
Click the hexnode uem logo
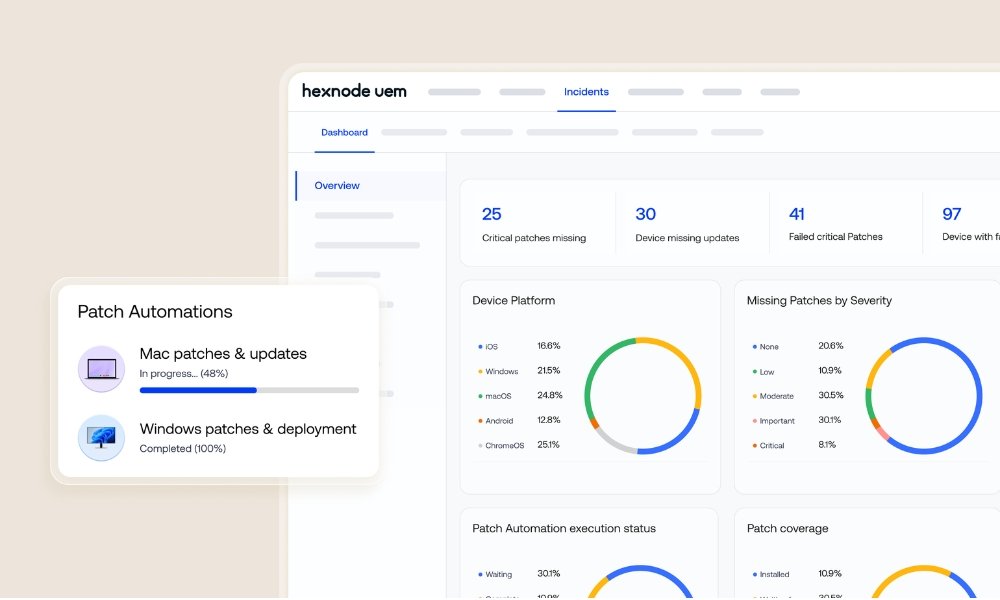354,91
